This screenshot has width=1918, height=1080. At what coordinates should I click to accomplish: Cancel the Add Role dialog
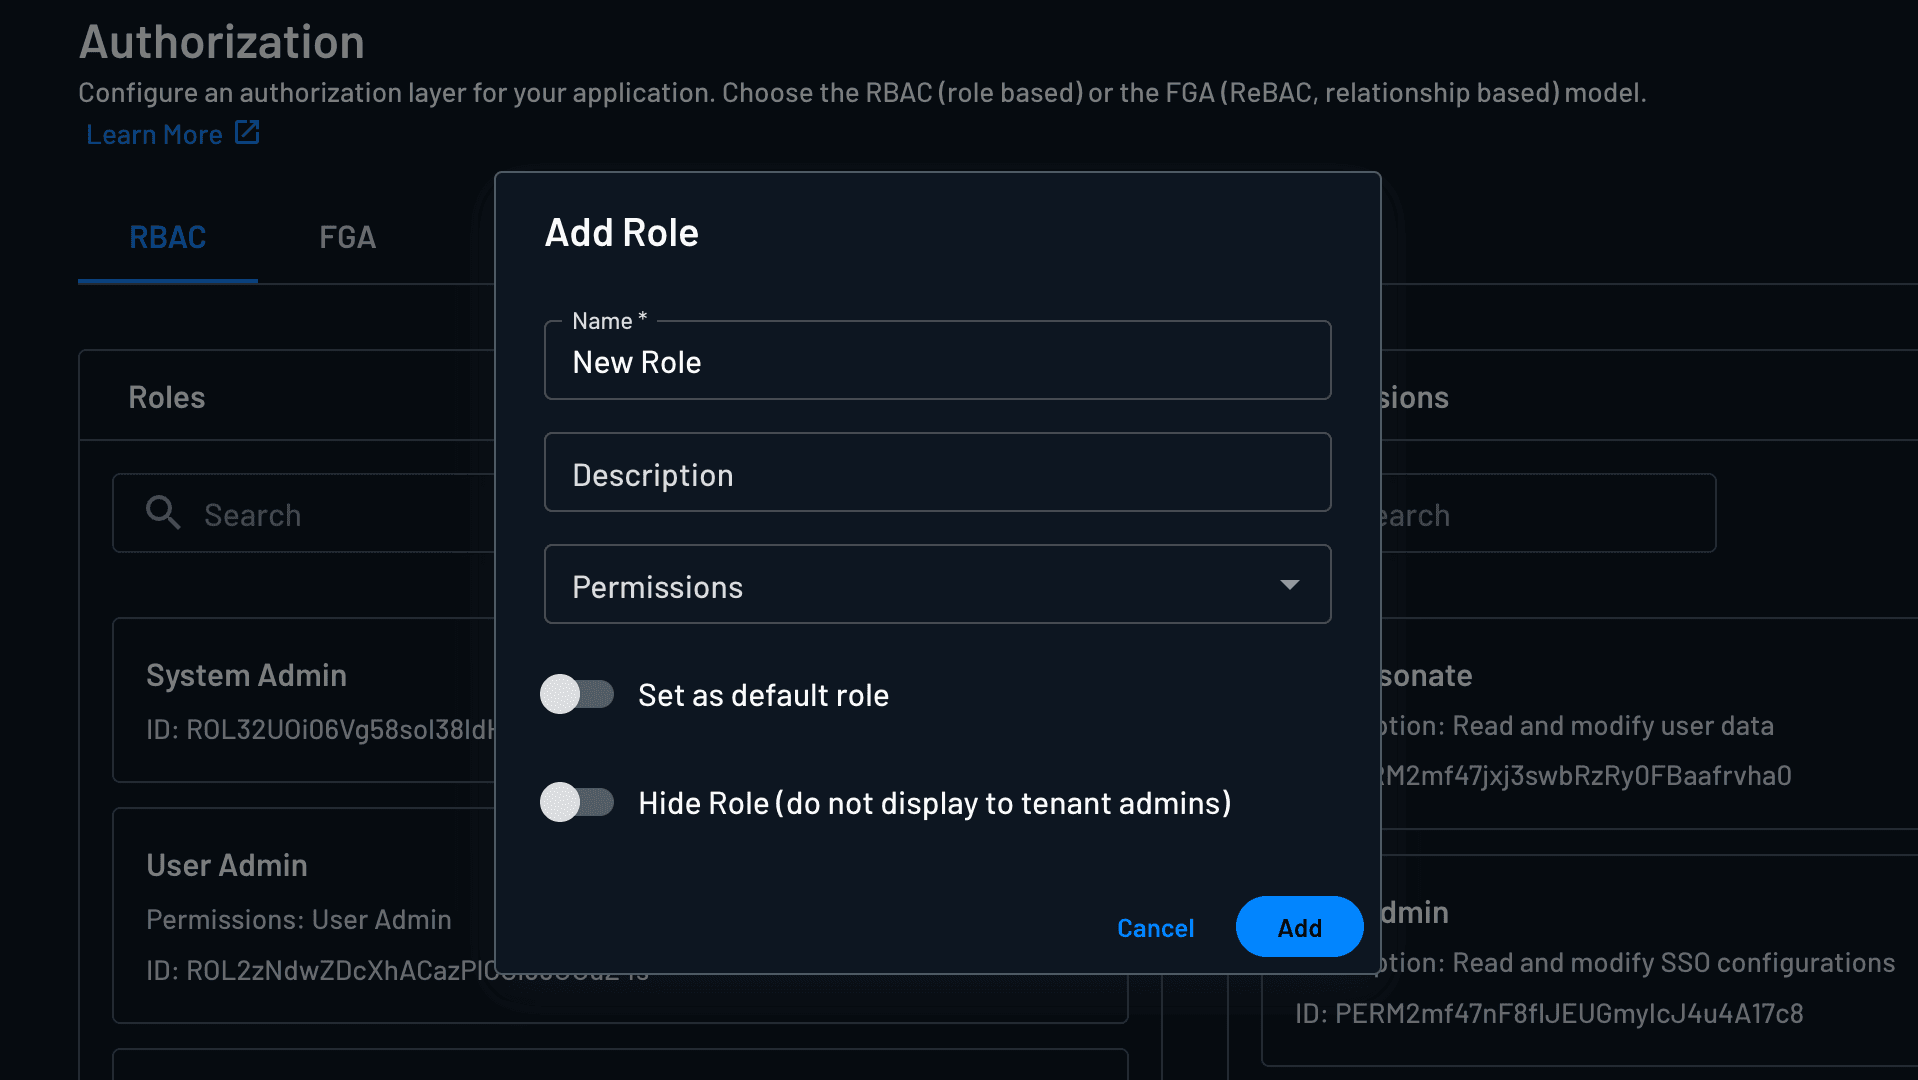click(x=1155, y=927)
